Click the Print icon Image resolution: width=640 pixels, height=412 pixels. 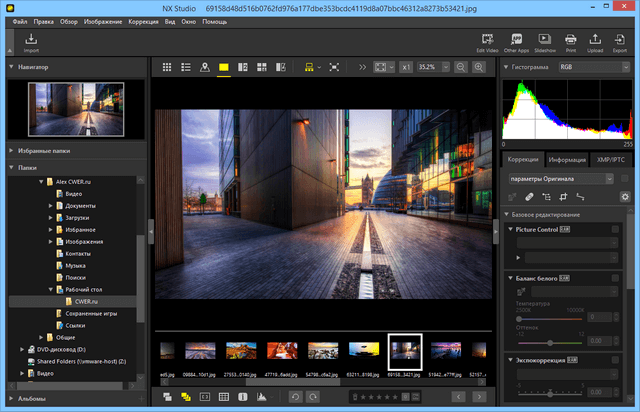571,41
